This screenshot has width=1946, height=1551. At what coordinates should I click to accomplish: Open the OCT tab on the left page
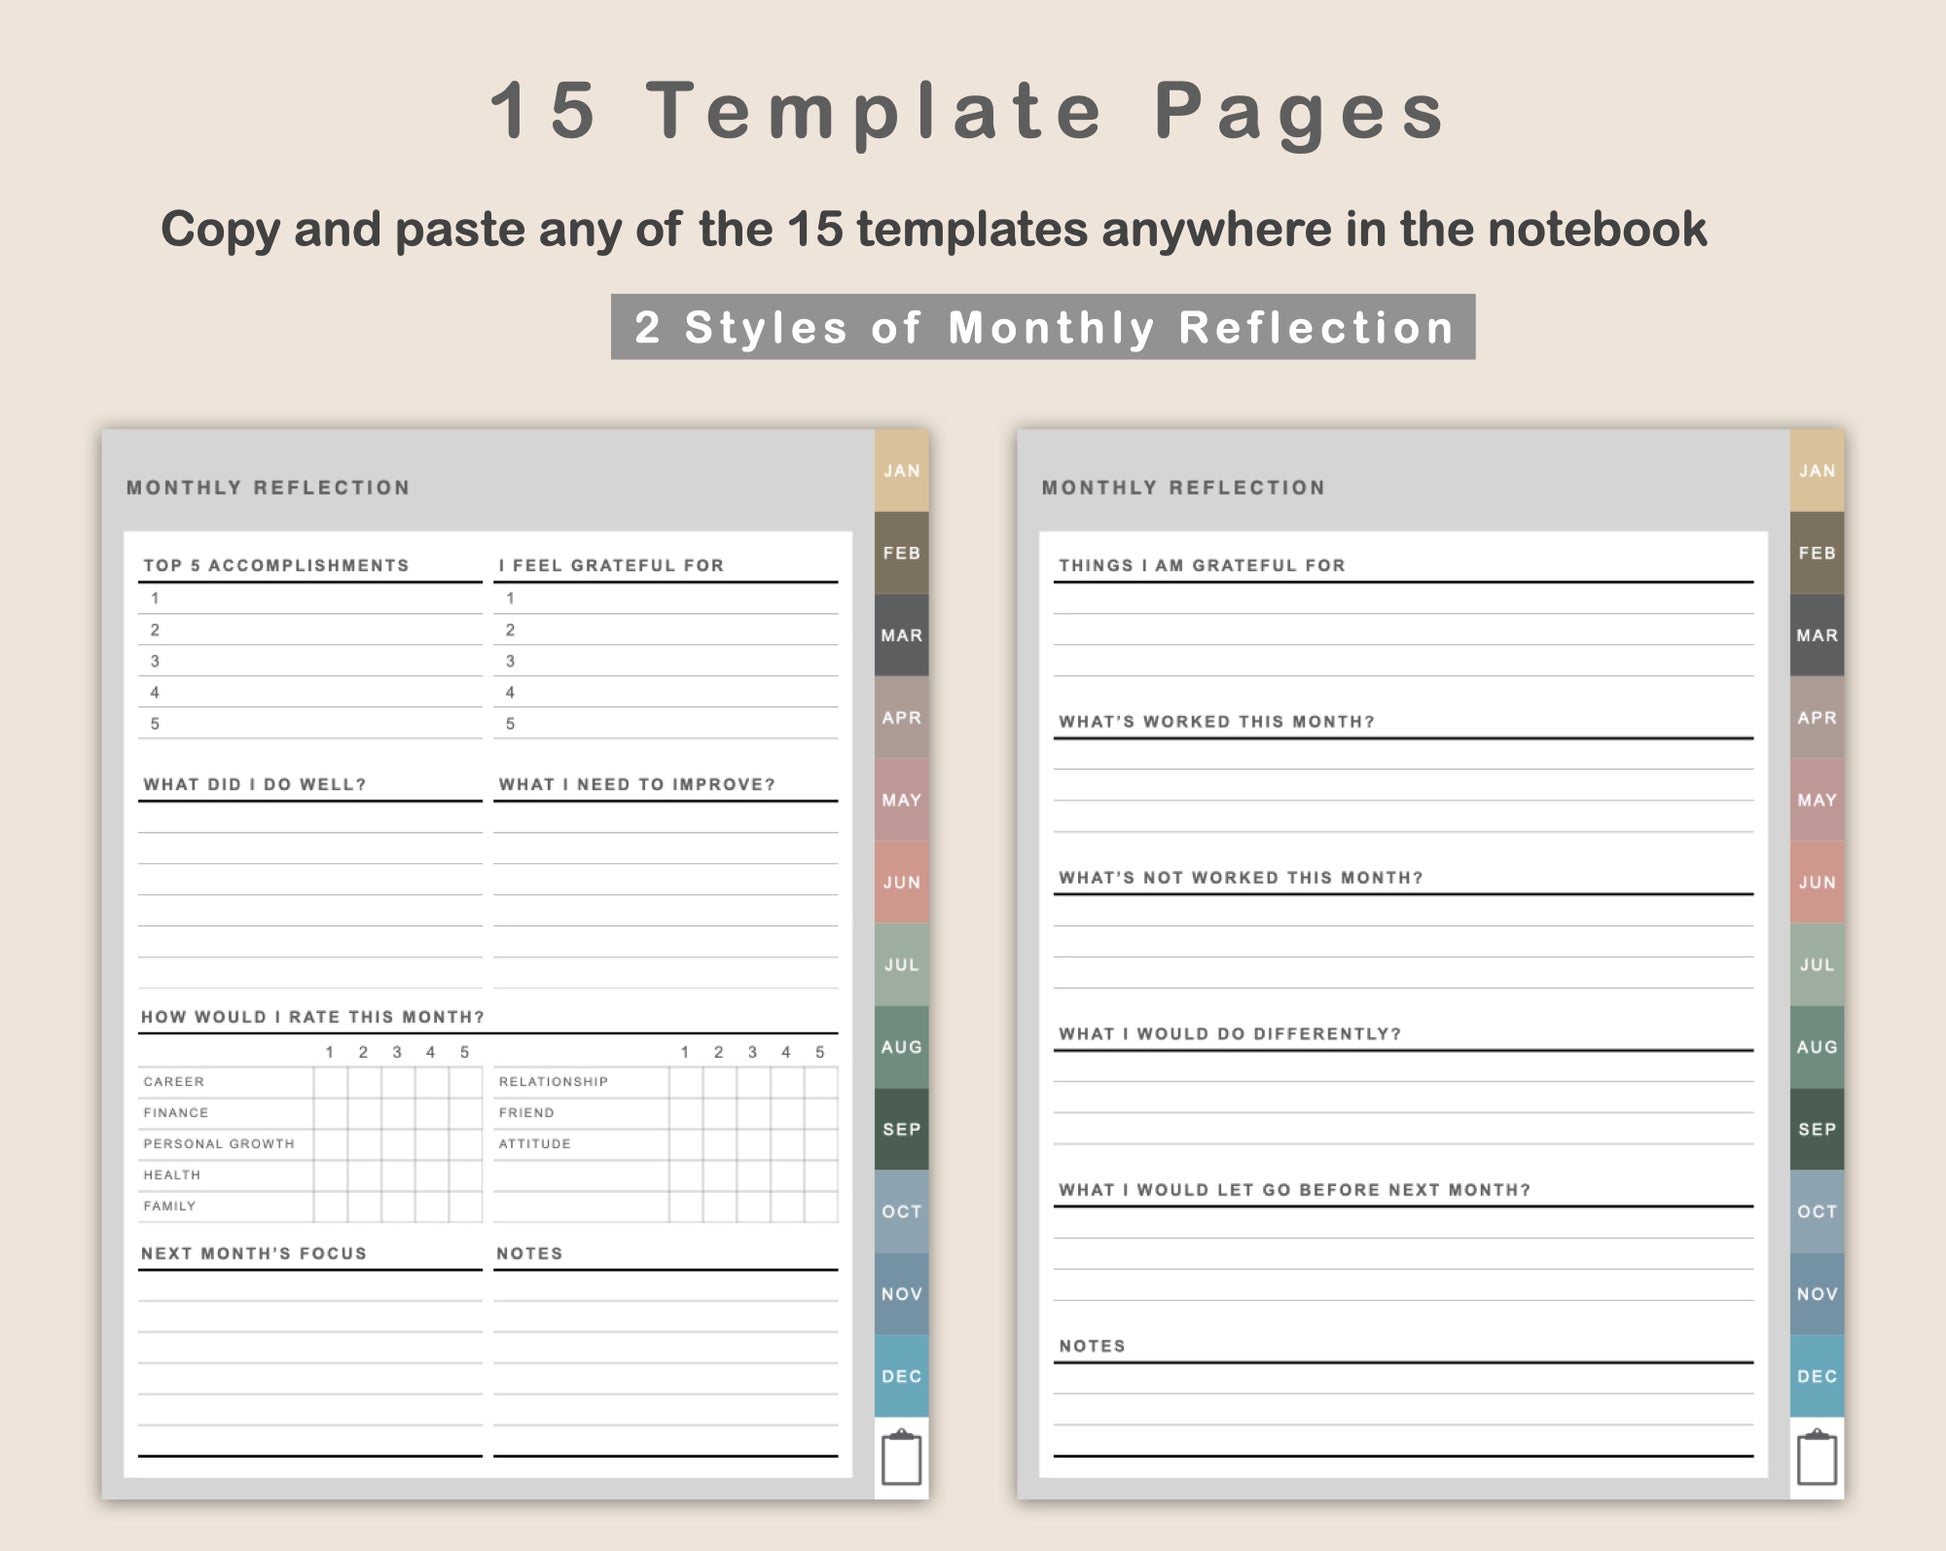(x=901, y=1211)
